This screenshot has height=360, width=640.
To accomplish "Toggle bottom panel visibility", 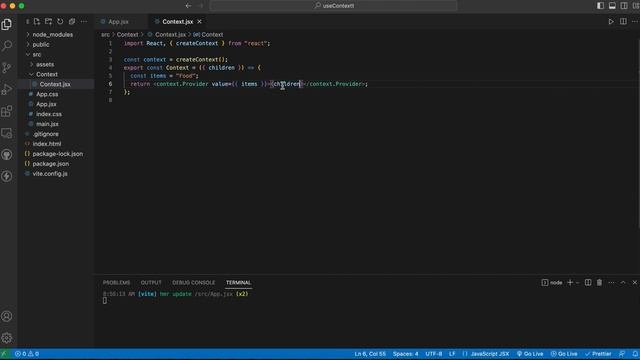I will pyautogui.click(x=612, y=6).
